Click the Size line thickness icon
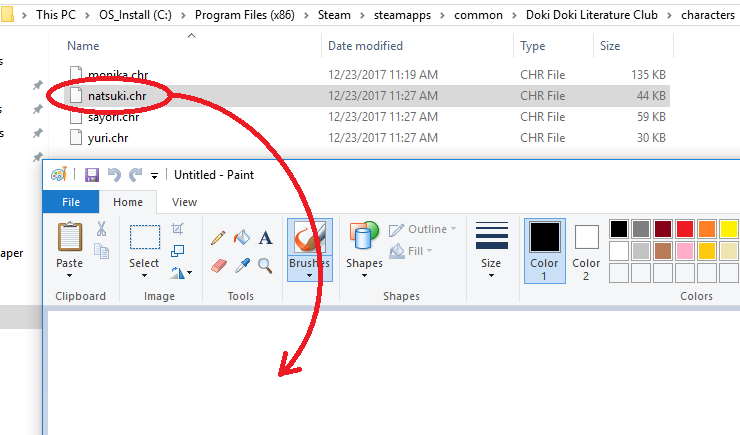 coord(491,235)
